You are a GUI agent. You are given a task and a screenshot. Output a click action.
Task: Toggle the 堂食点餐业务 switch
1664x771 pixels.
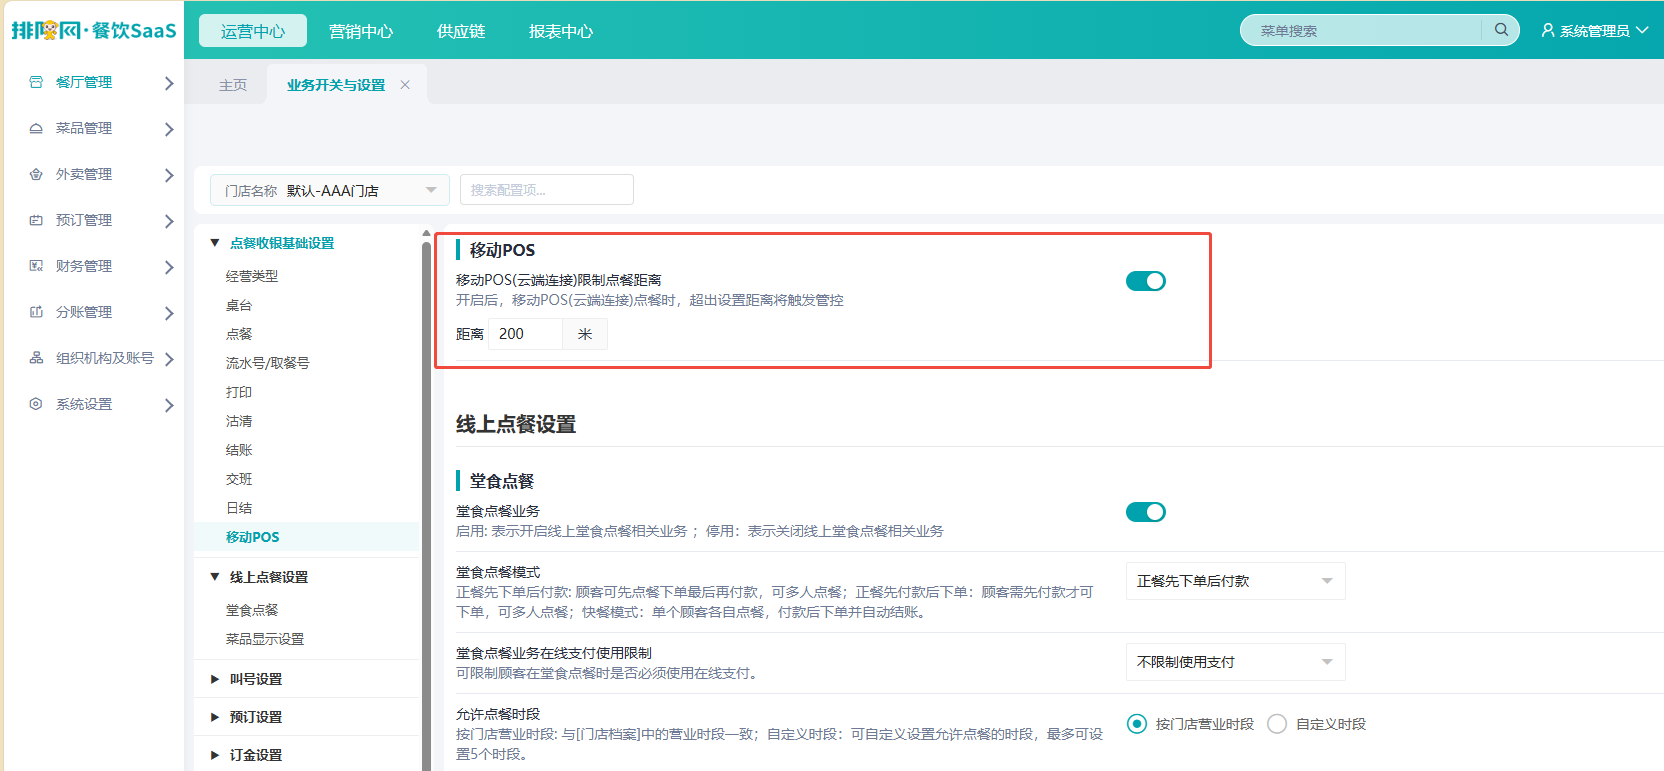(x=1146, y=512)
